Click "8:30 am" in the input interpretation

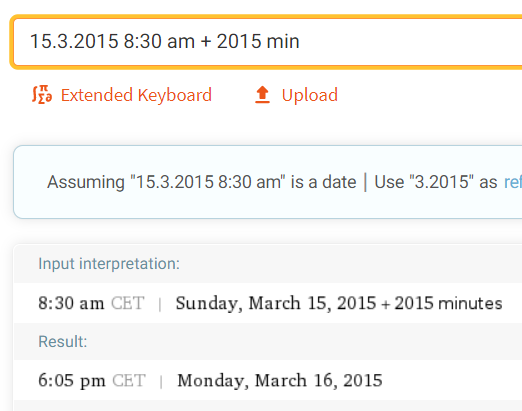pos(71,303)
